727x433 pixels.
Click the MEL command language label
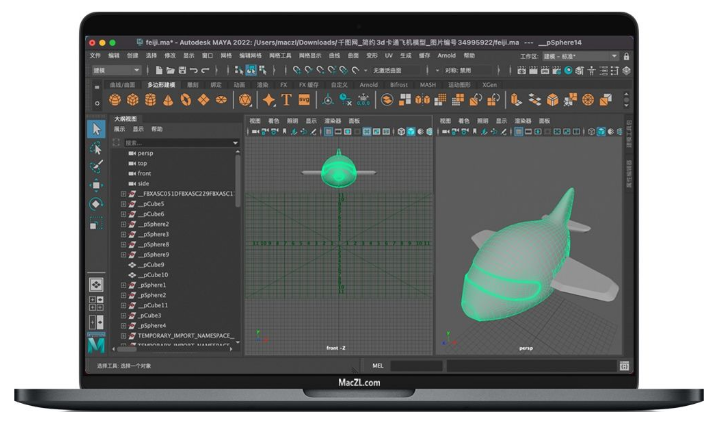pos(377,366)
